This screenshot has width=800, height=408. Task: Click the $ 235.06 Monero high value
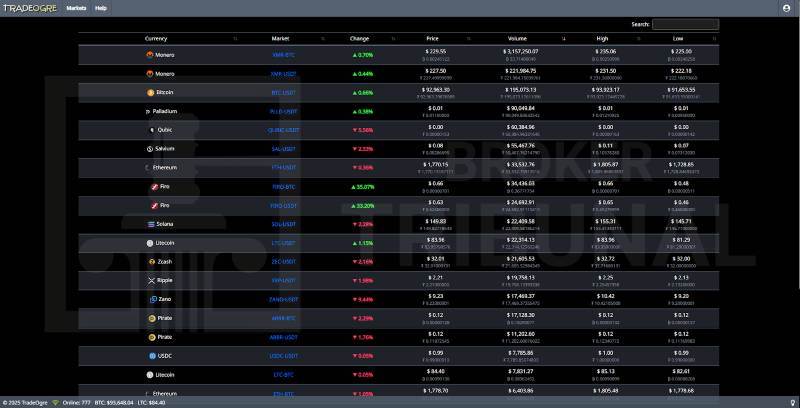point(606,52)
